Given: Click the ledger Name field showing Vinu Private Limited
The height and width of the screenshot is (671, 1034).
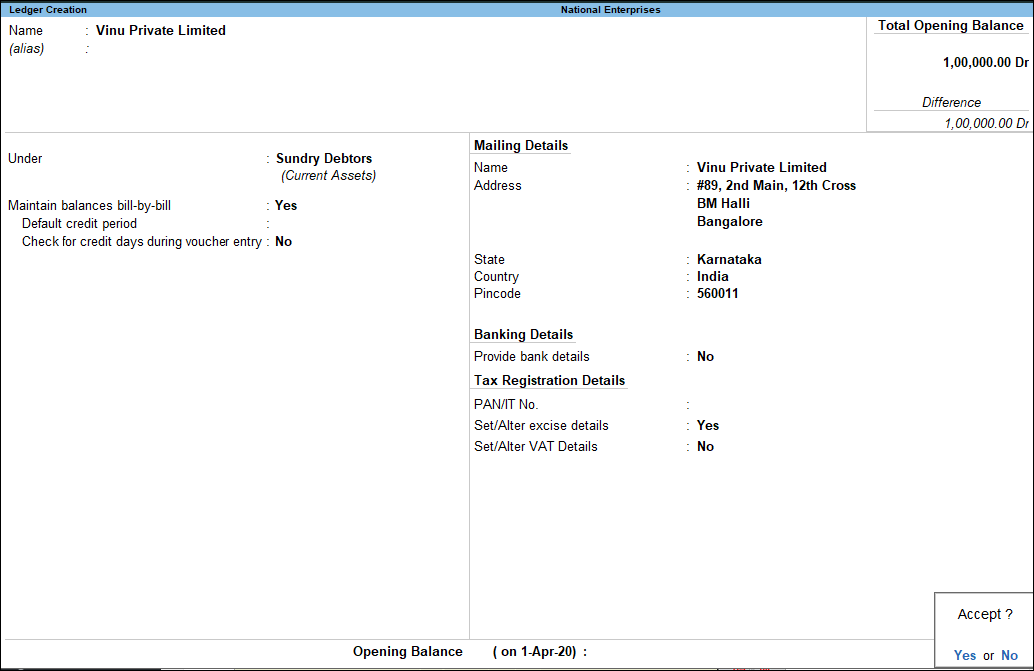Looking at the screenshot, I should [160, 30].
